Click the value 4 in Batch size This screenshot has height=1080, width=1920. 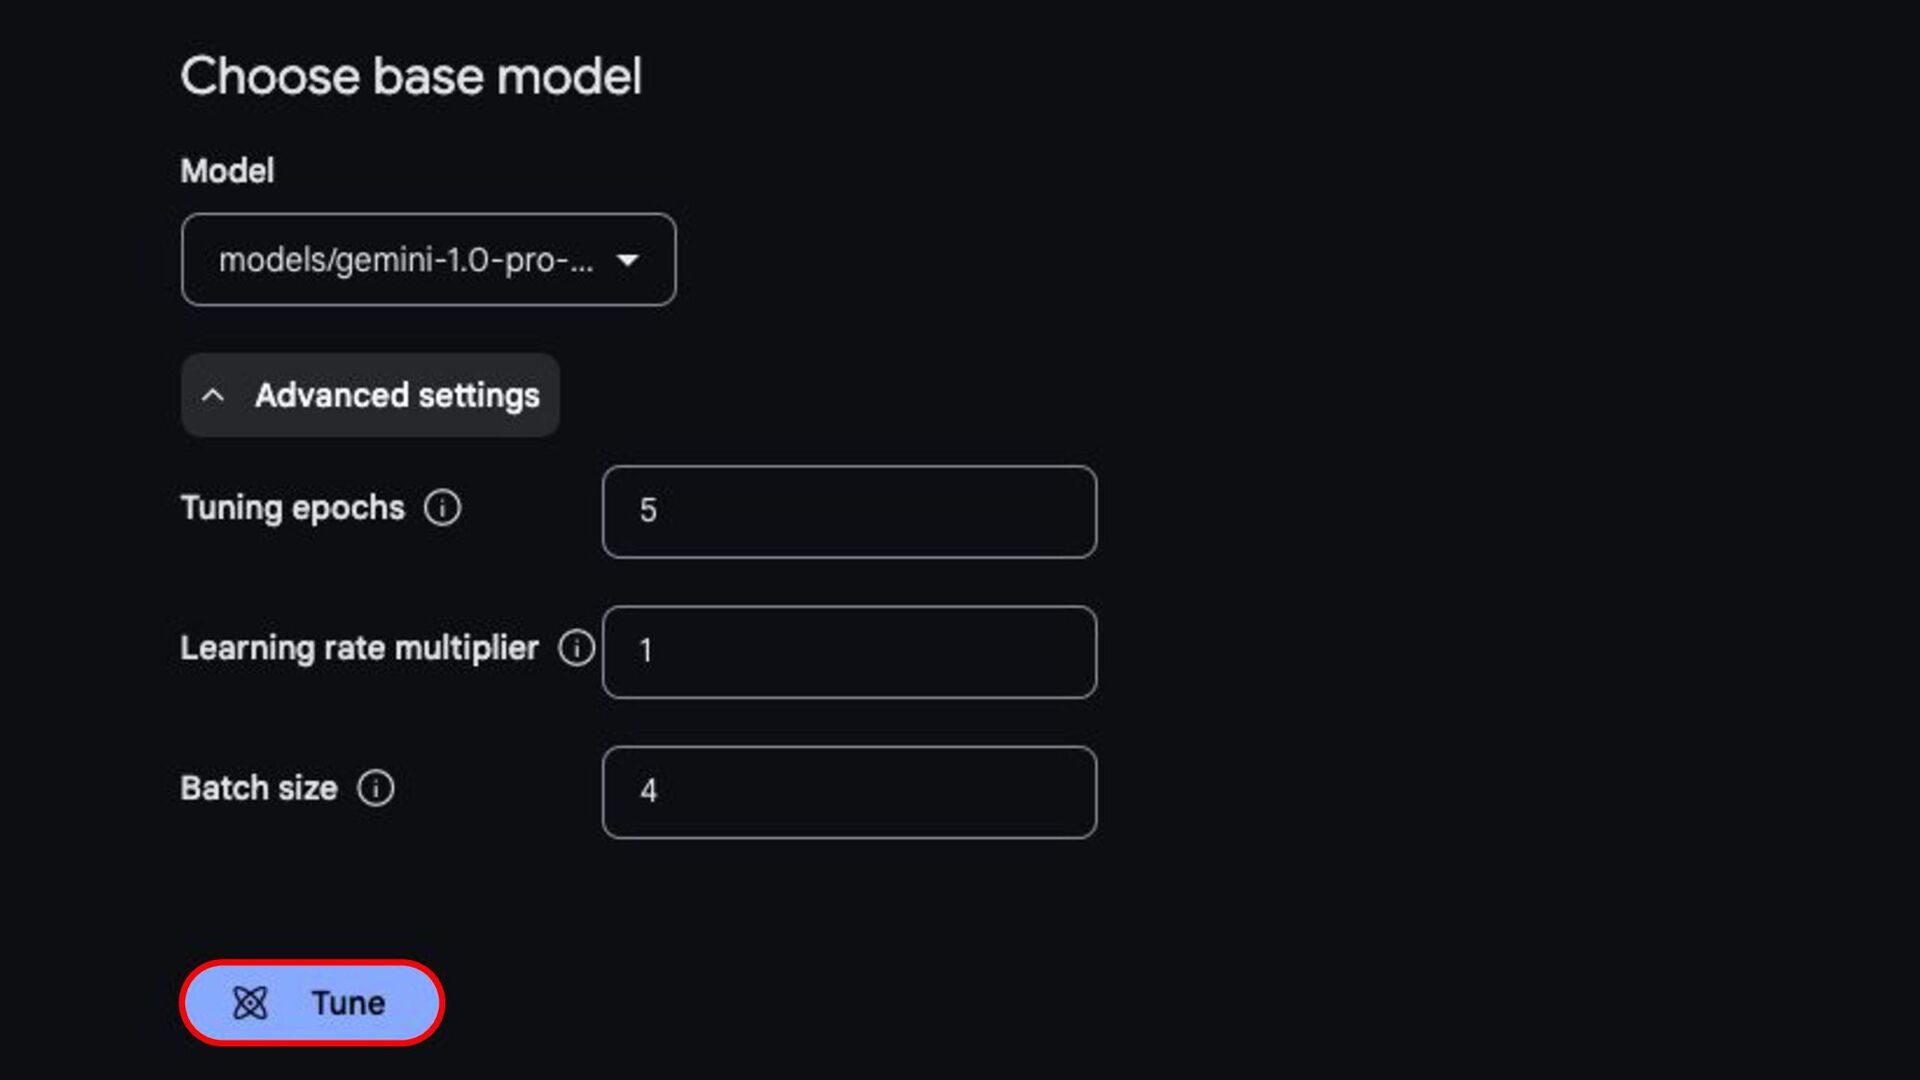point(648,791)
